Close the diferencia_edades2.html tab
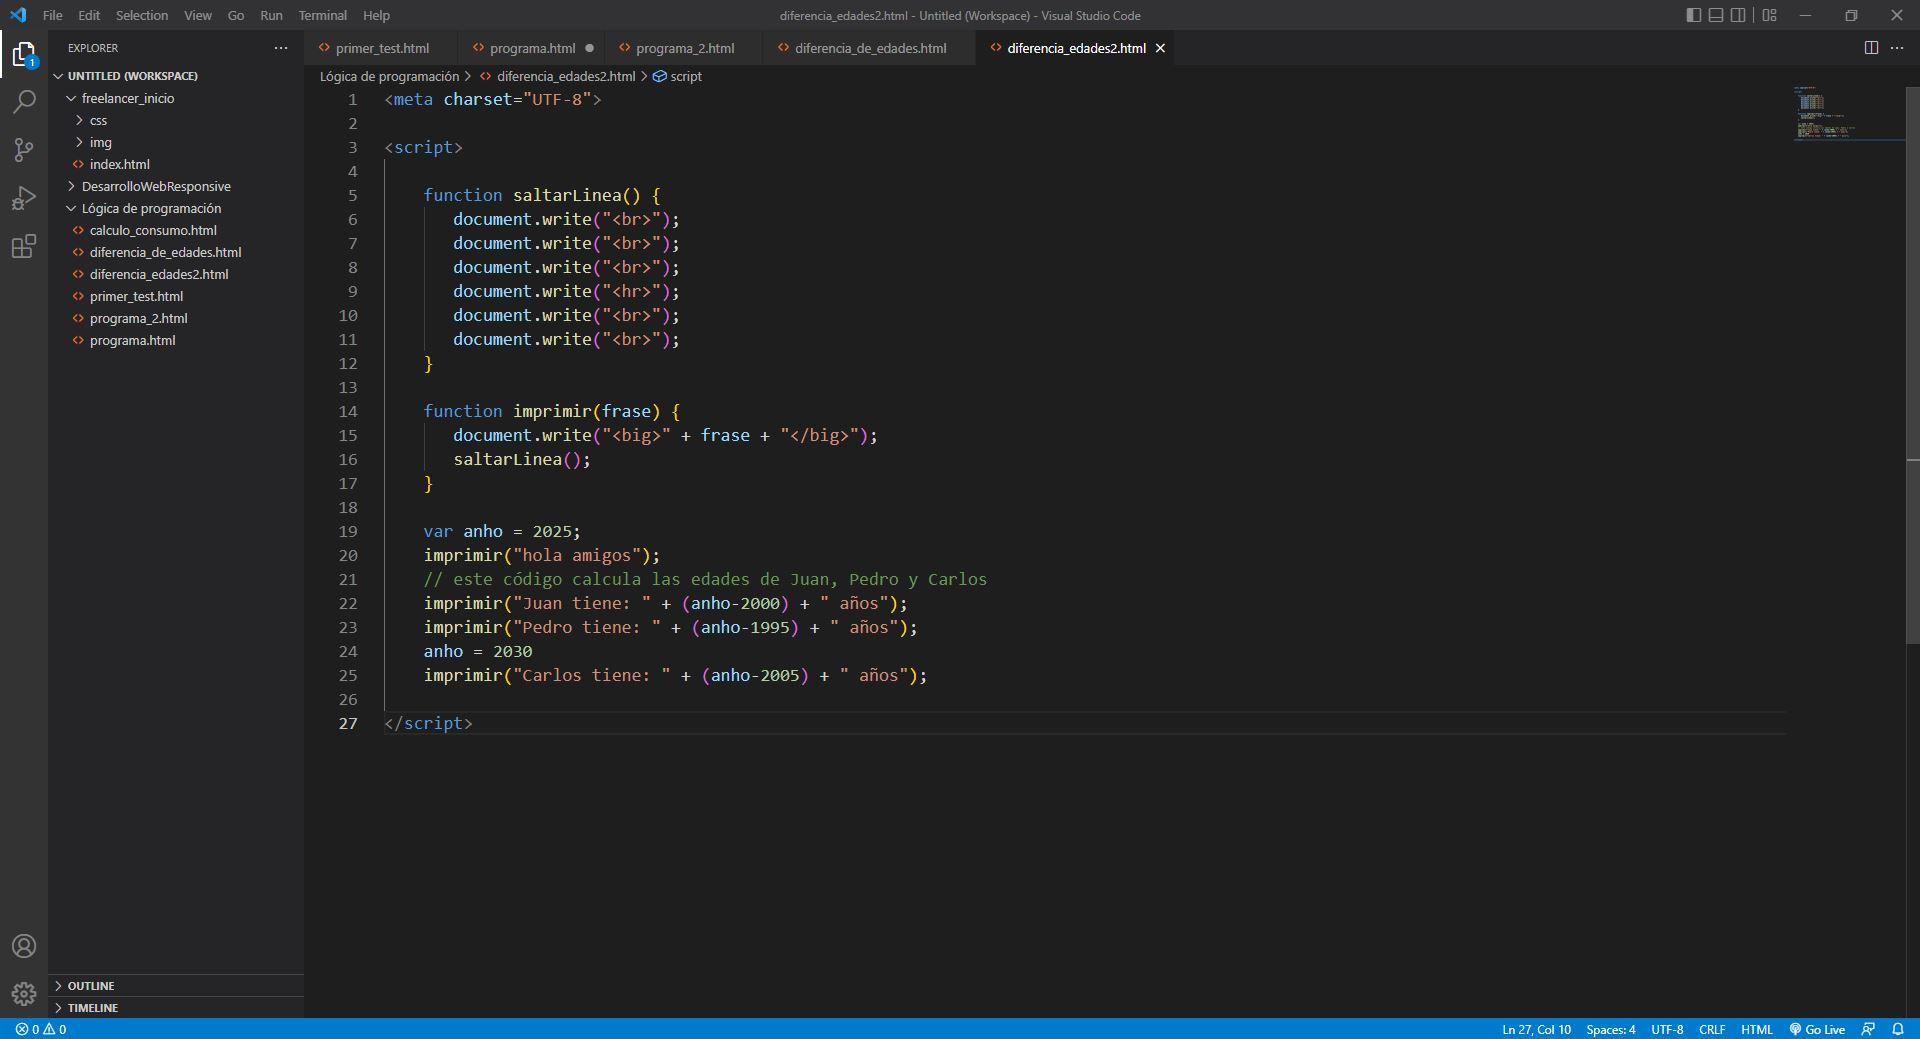Viewport: 1920px width, 1039px height. coord(1160,48)
